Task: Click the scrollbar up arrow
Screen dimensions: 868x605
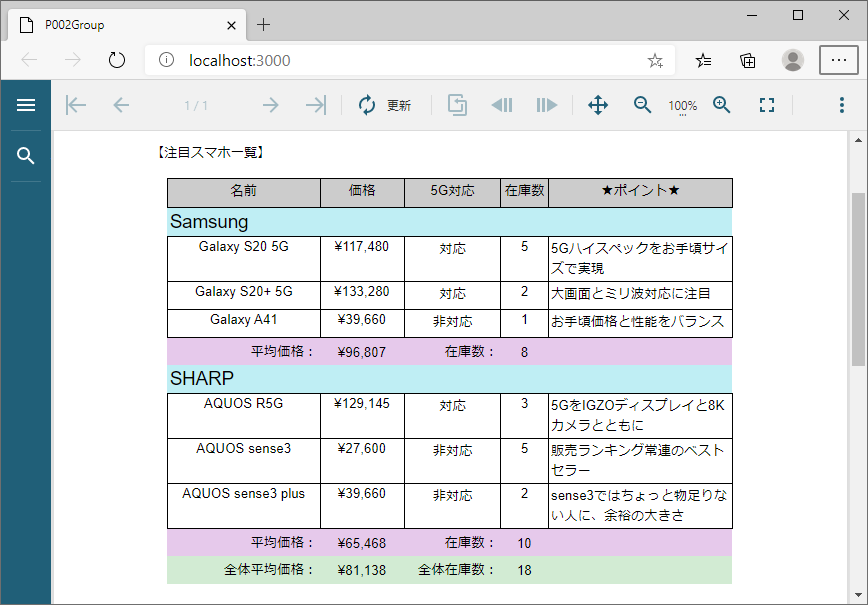Action: coord(858,140)
